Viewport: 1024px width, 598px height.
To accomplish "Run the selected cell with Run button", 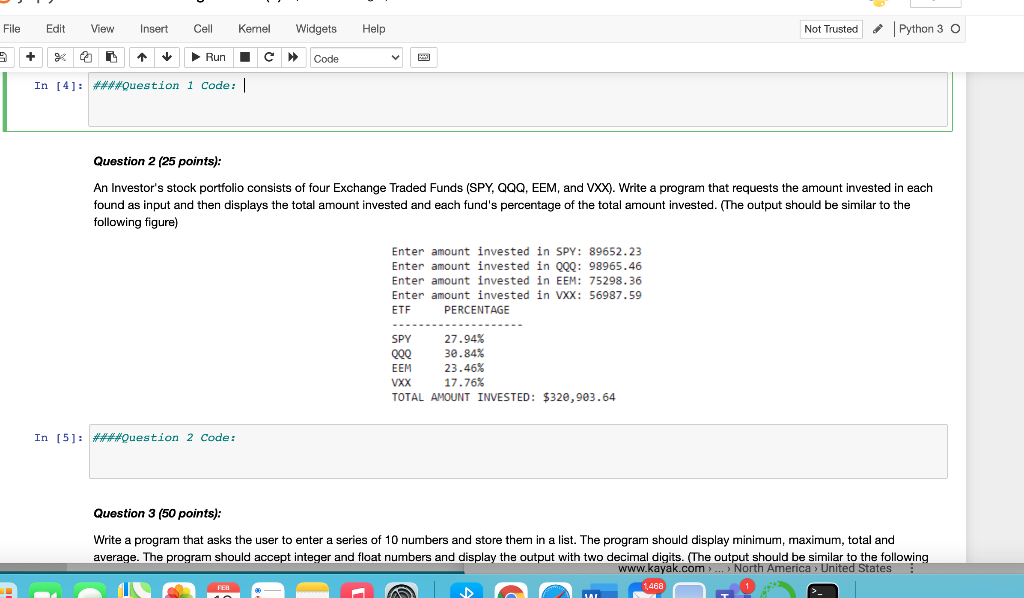I will tap(208, 57).
